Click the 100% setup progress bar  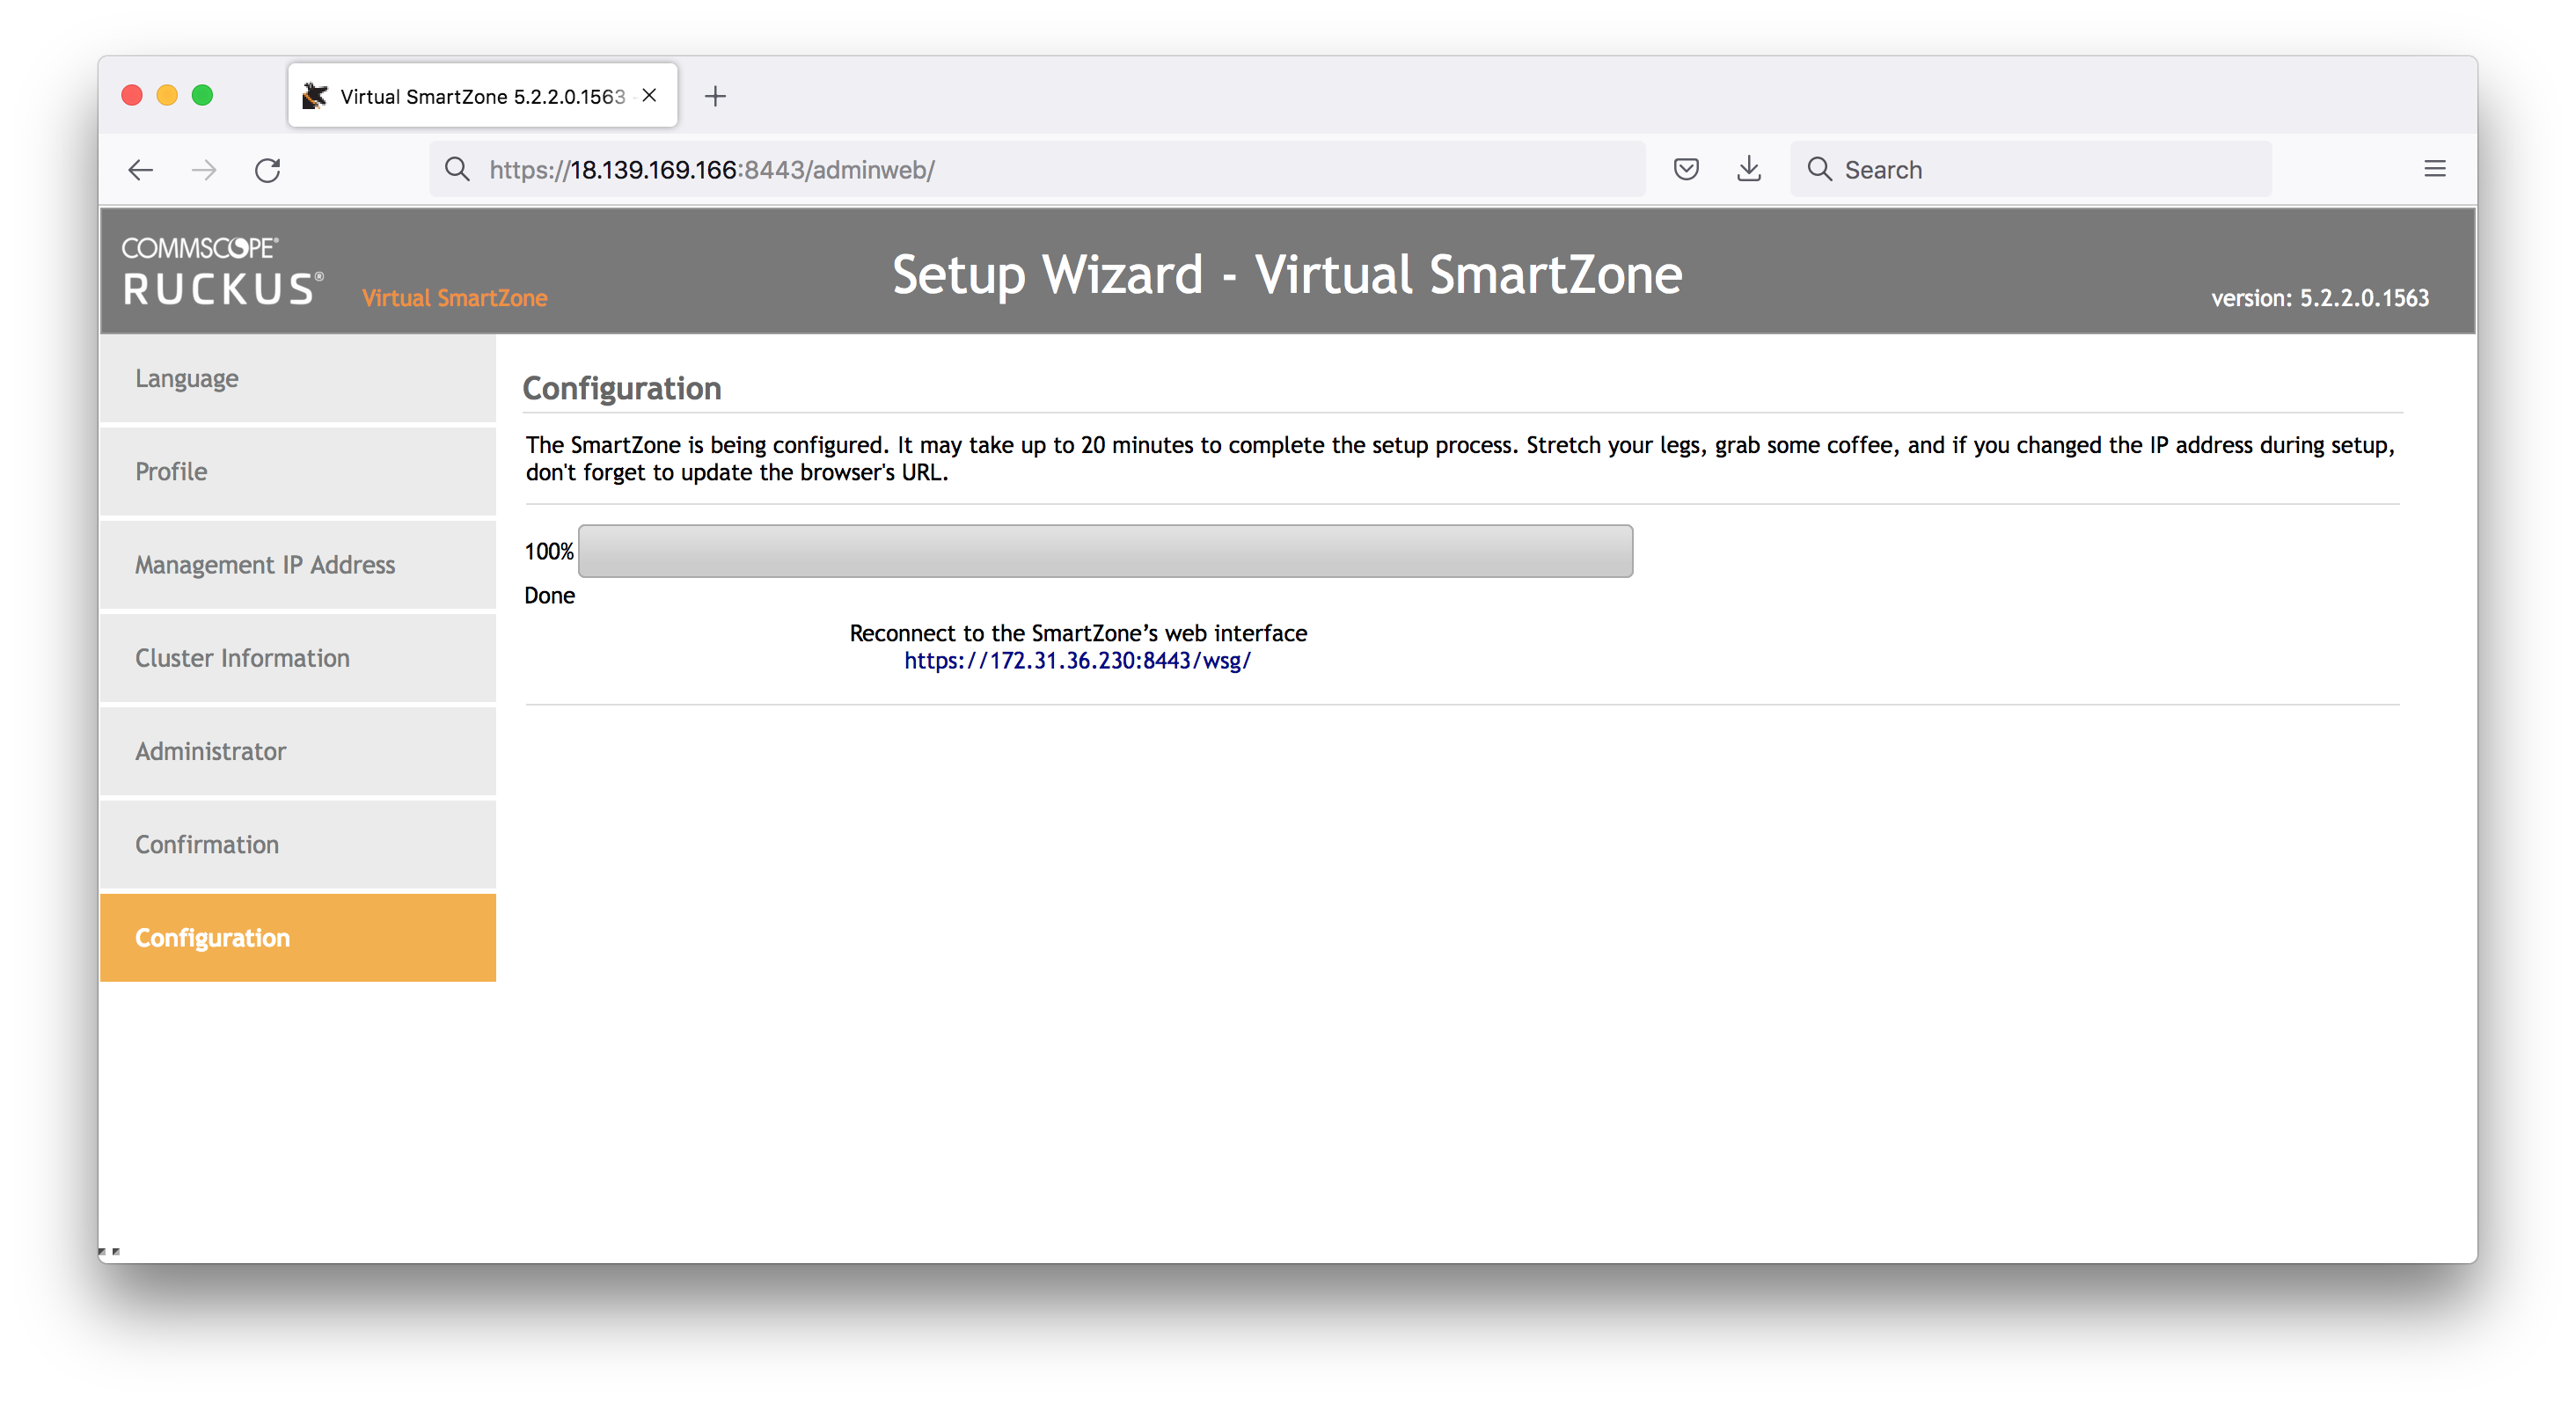1105,551
